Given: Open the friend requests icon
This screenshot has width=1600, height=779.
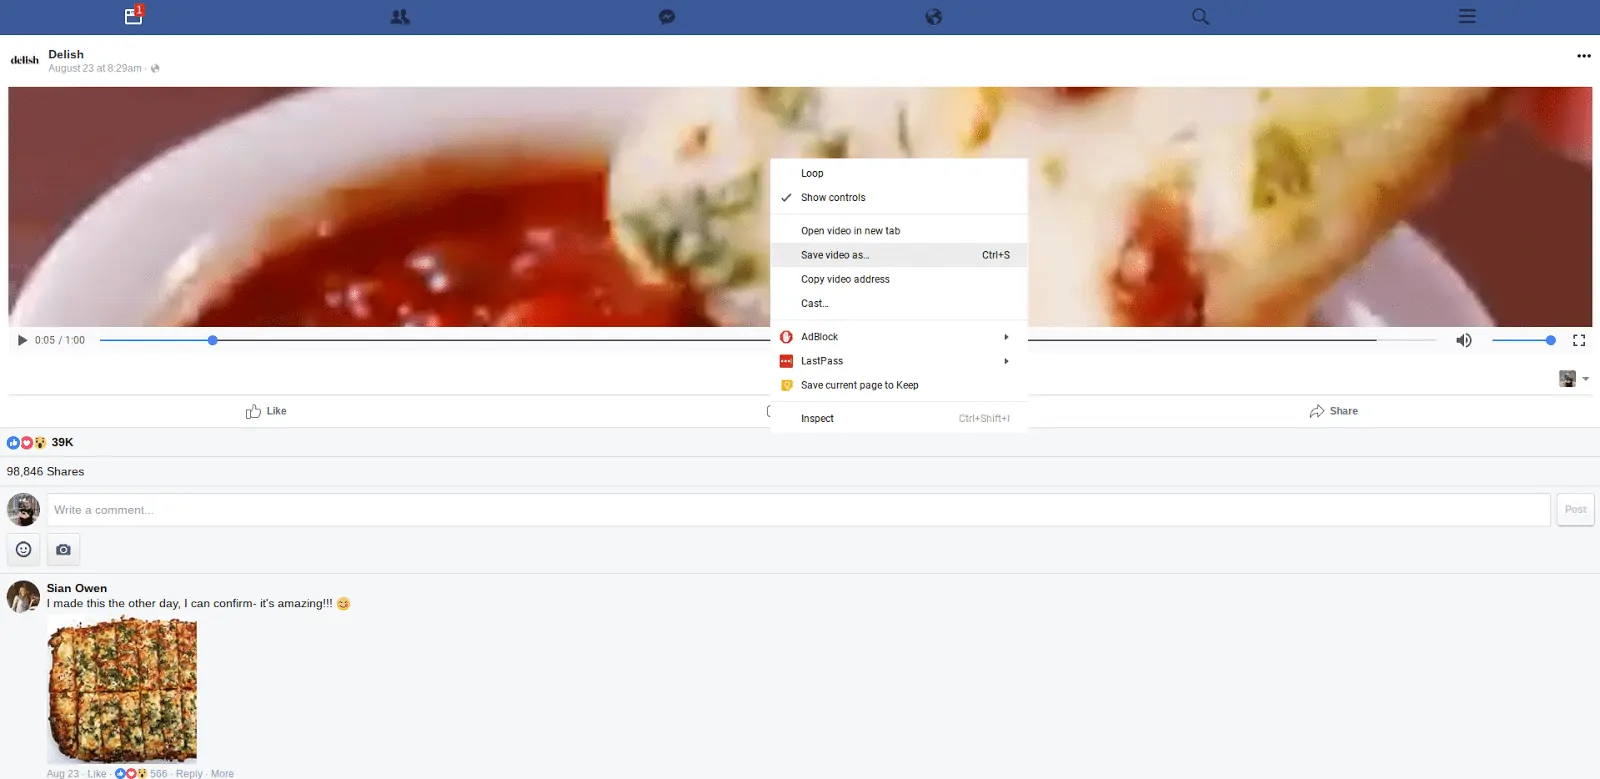Looking at the screenshot, I should coord(400,17).
